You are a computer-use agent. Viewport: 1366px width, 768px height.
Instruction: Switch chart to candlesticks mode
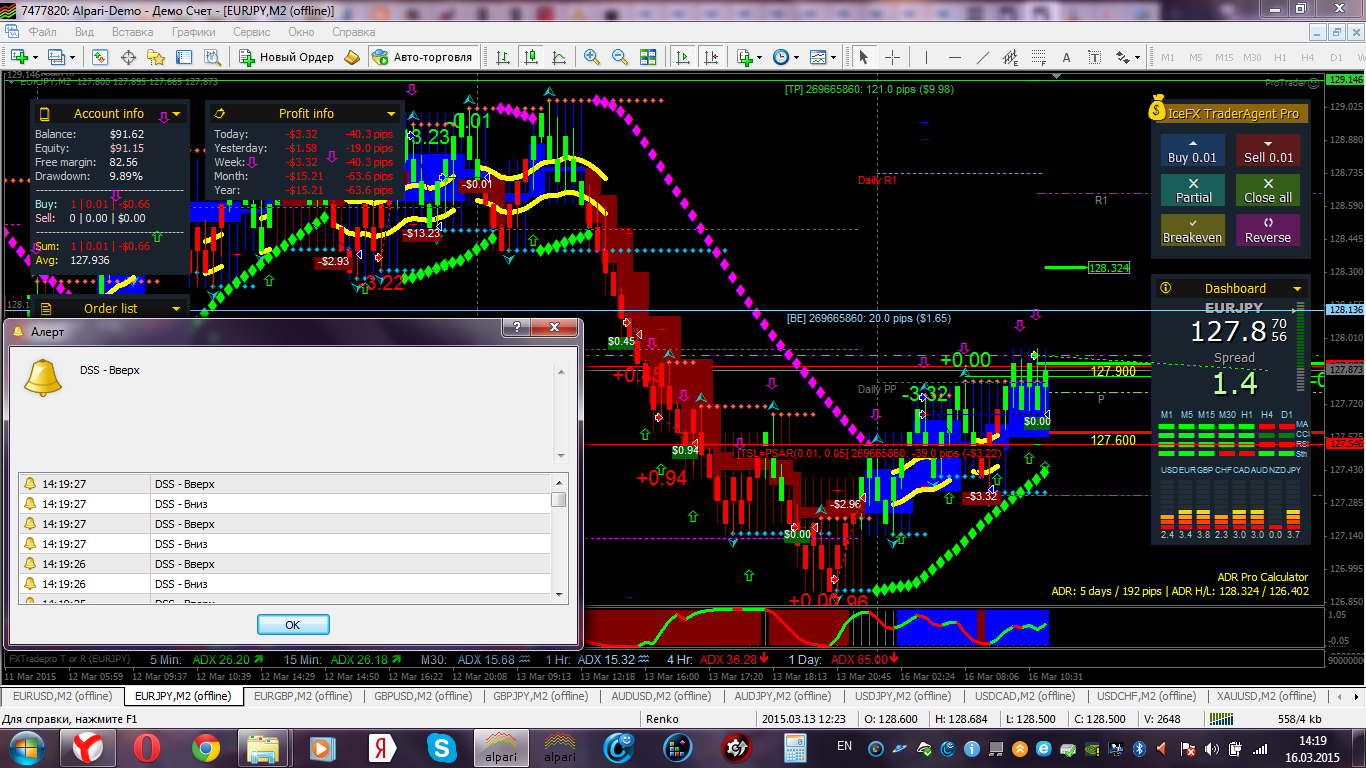(530, 57)
